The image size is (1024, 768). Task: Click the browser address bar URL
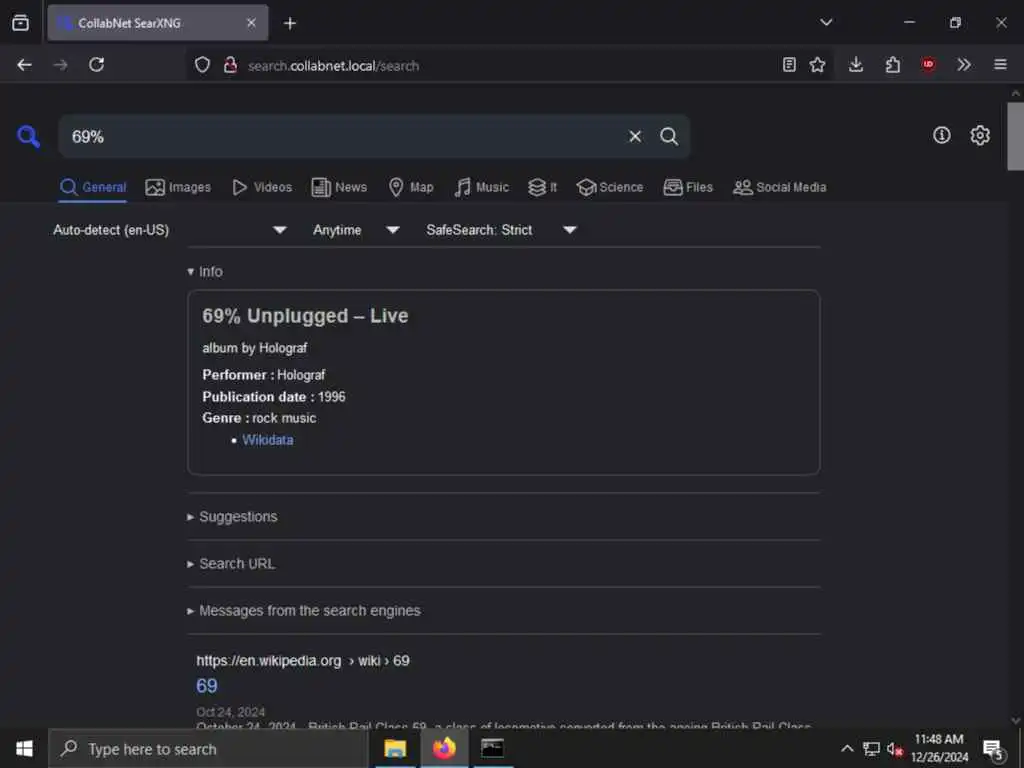coord(334,66)
